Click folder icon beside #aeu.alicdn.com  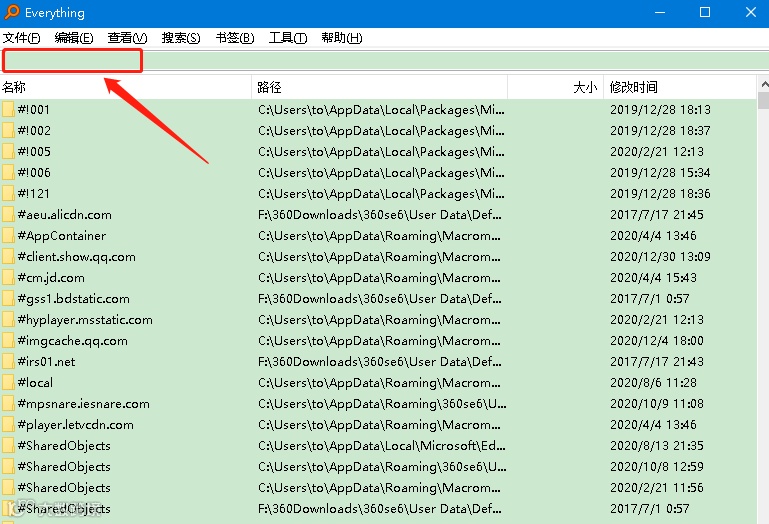point(8,214)
